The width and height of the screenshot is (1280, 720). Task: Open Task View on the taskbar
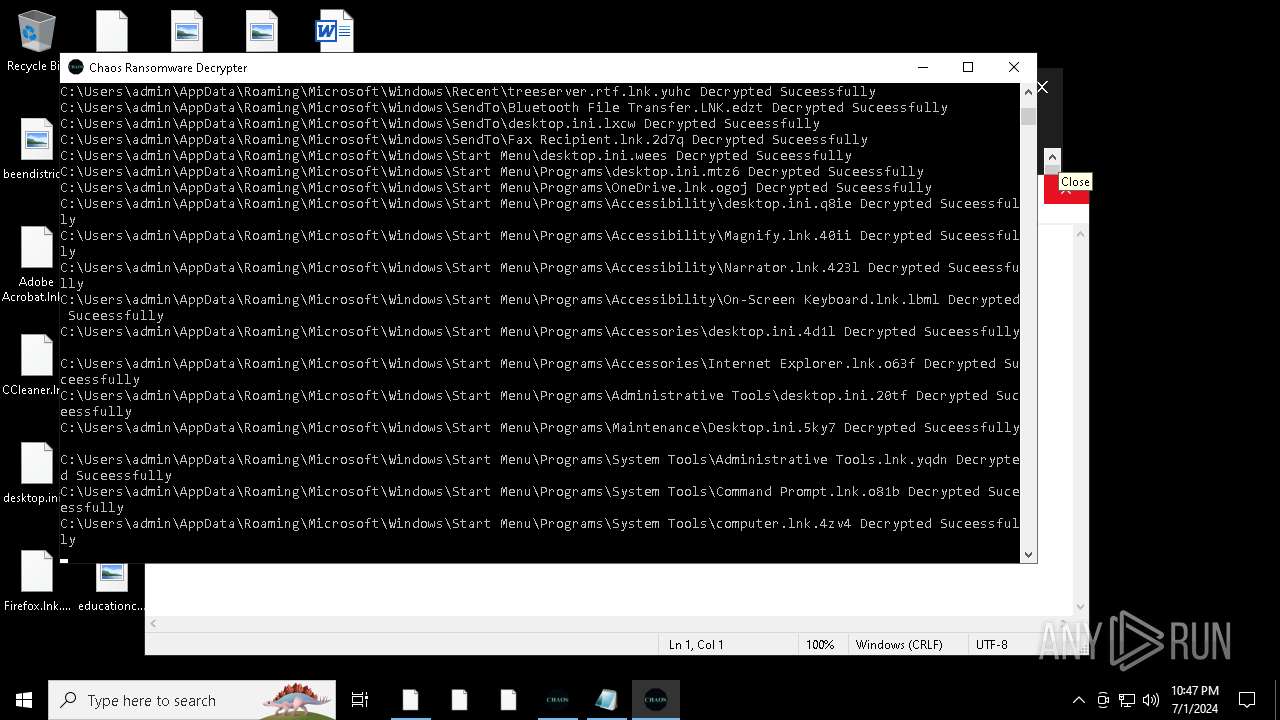(x=360, y=700)
